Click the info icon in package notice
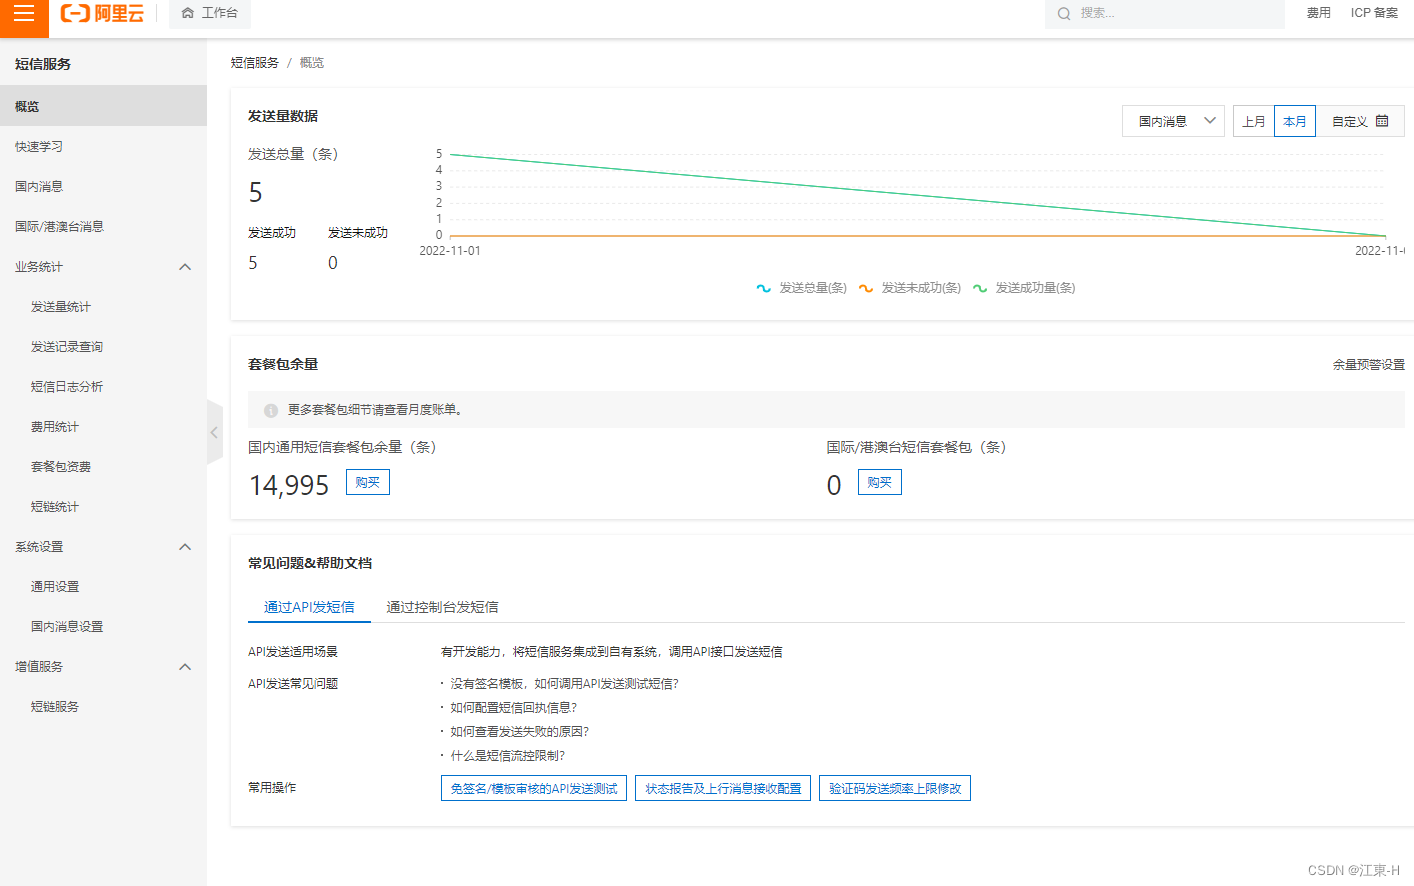This screenshot has width=1414, height=886. (271, 410)
